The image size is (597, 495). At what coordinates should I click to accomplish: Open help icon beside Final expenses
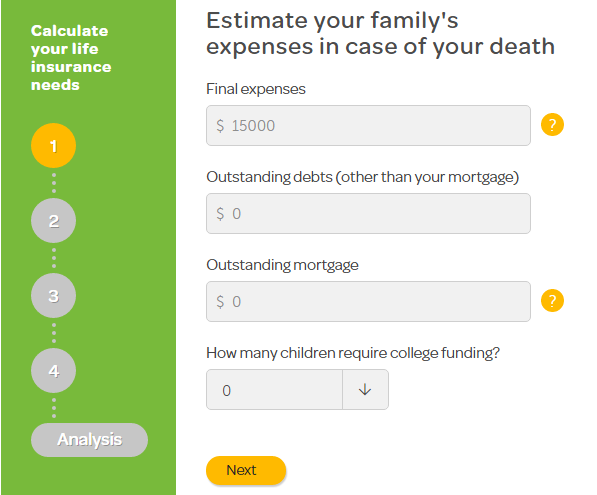[x=552, y=125]
